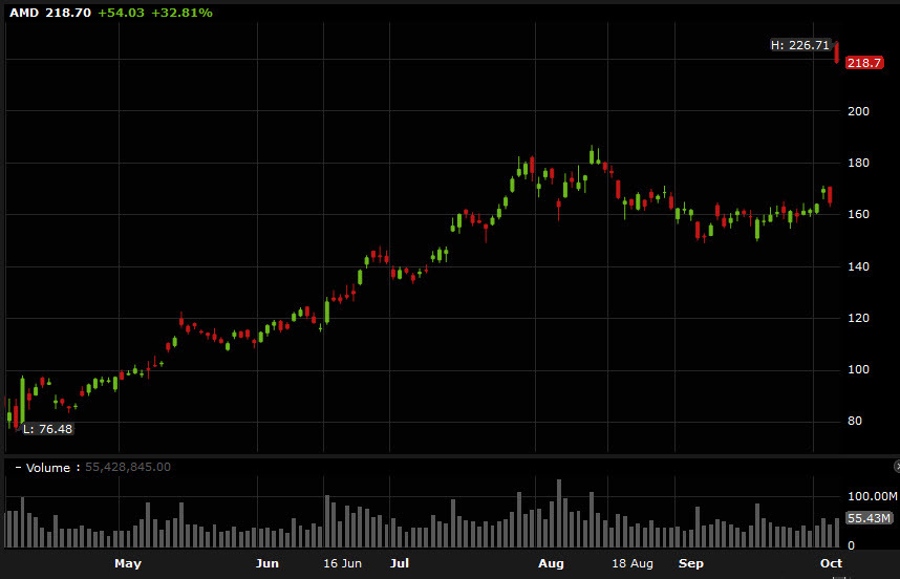Click the 200 price level on the right axis
The height and width of the screenshot is (579, 900).
tap(856, 110)
